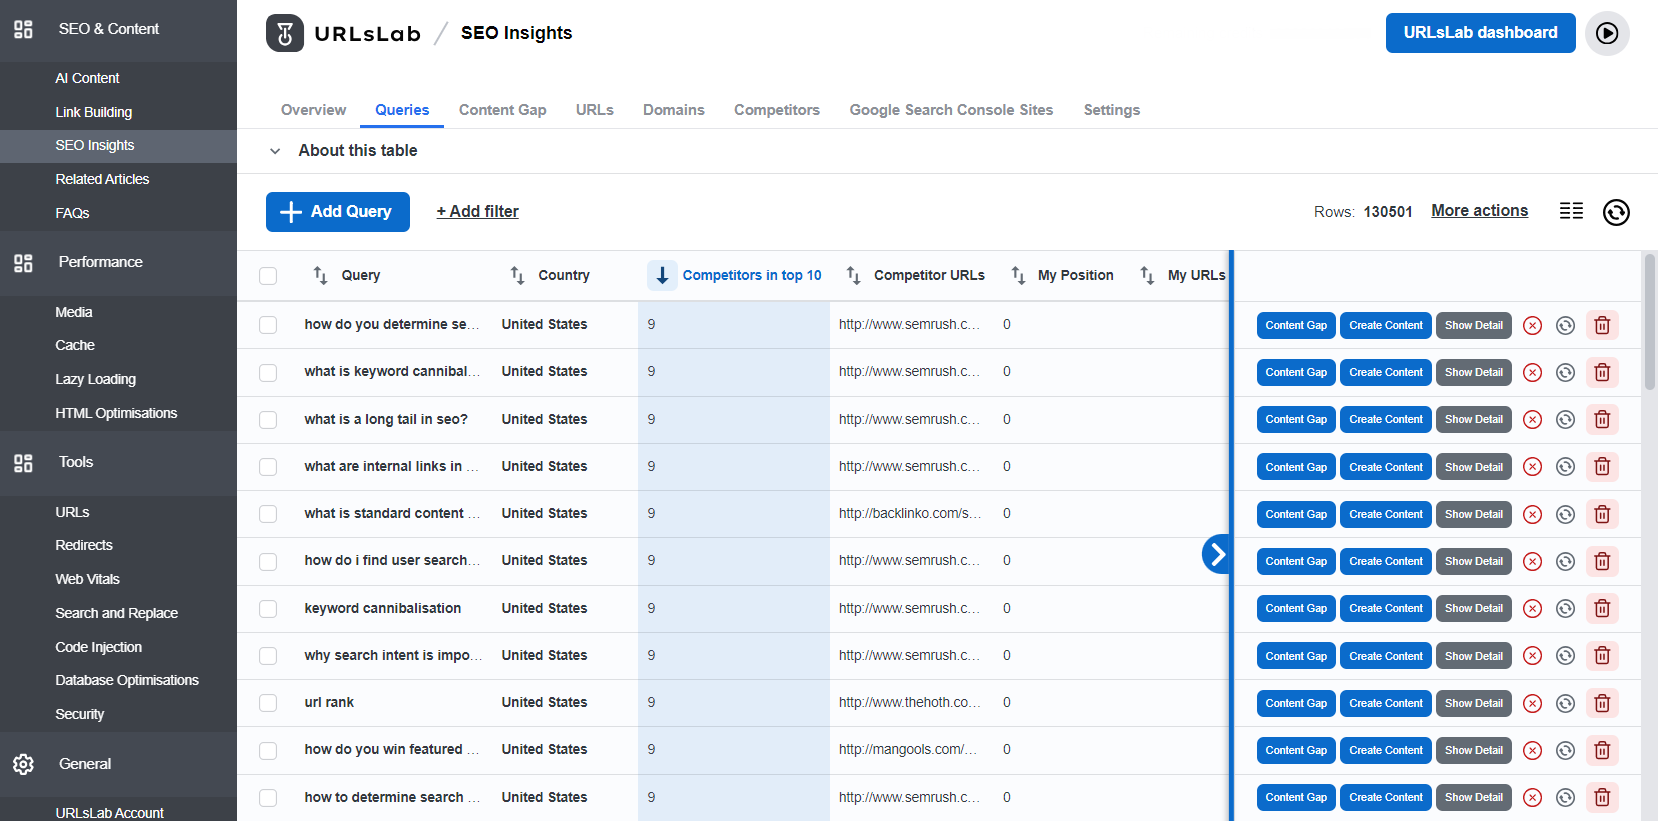Open the General settings gear icon
The width and height of the screenshot is (1658, 821).
(23, 764)
